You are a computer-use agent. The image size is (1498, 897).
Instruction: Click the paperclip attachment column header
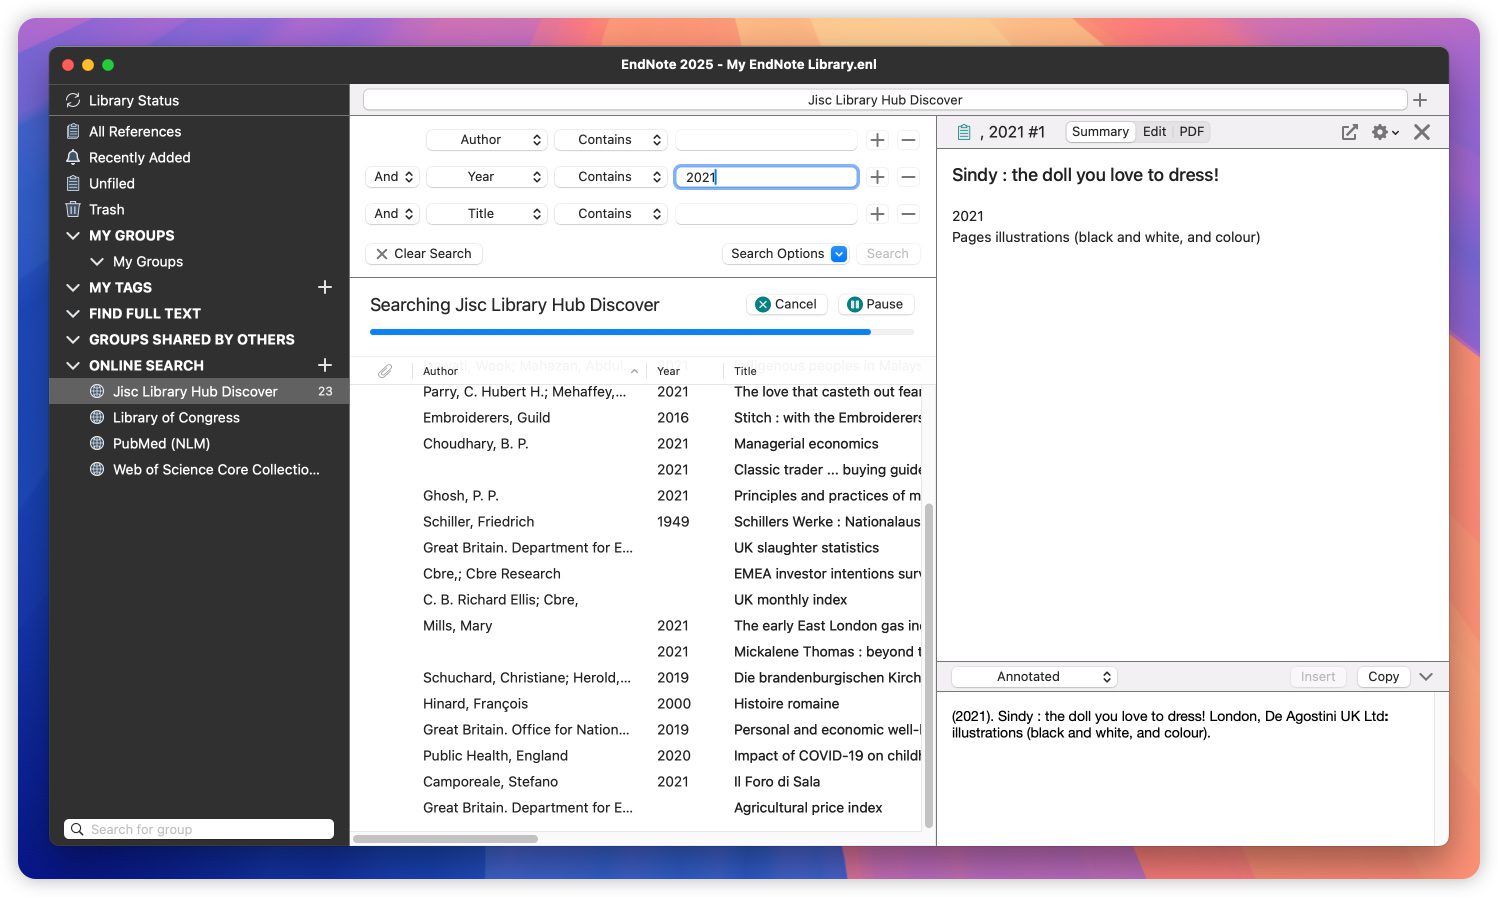click(x=385, y=371)
